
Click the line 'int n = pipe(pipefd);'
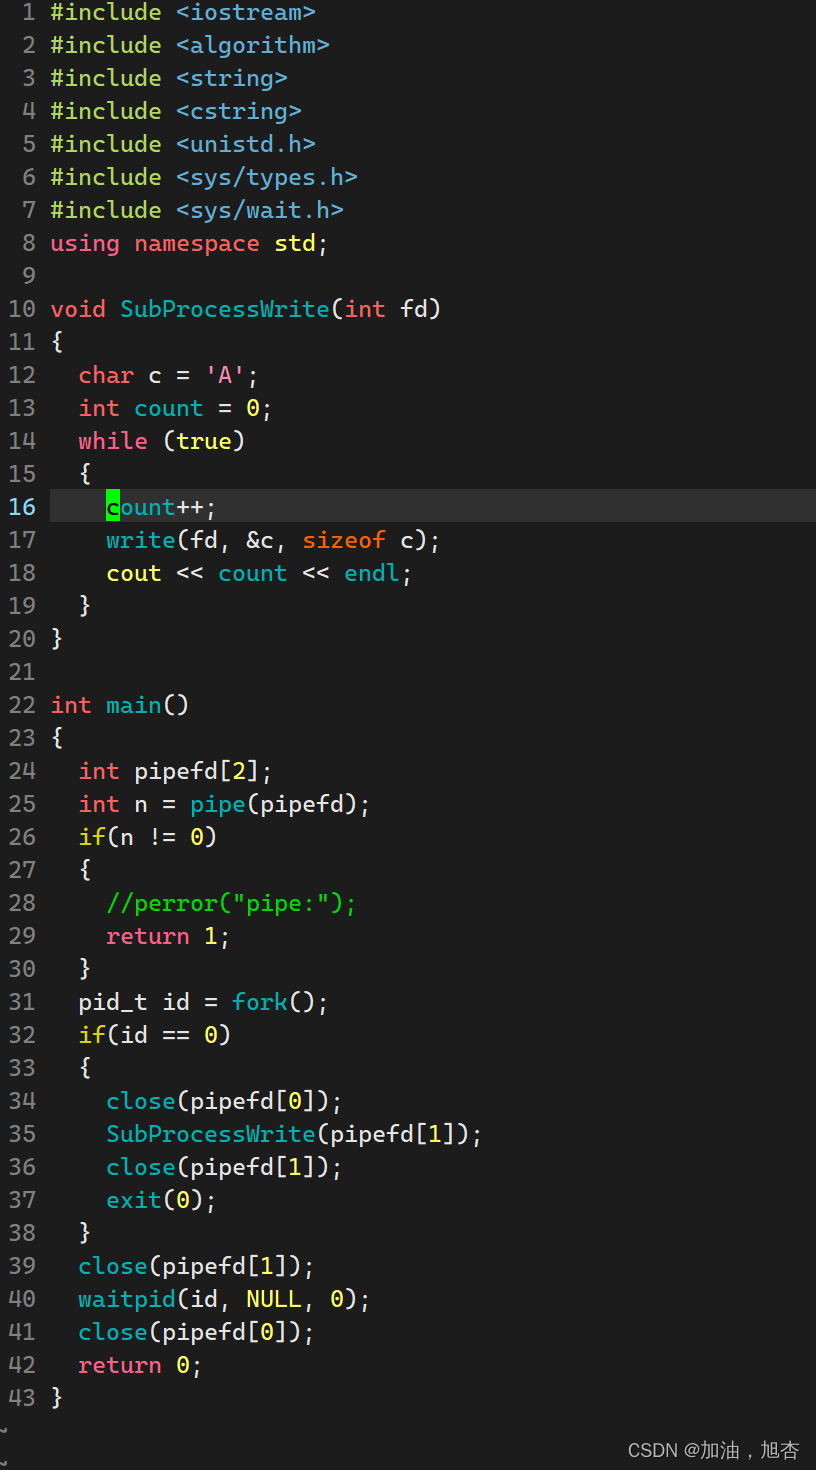point(225,805)
